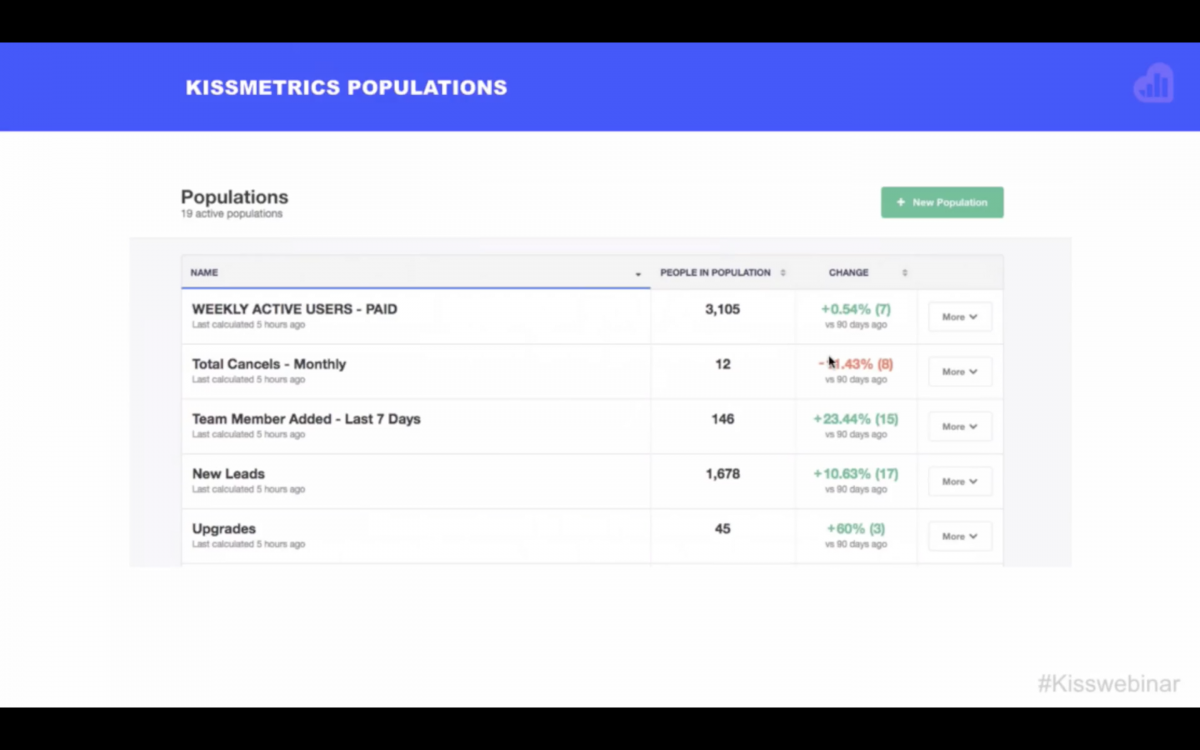Click the +0.54% (7) change value

click(856, 309)
